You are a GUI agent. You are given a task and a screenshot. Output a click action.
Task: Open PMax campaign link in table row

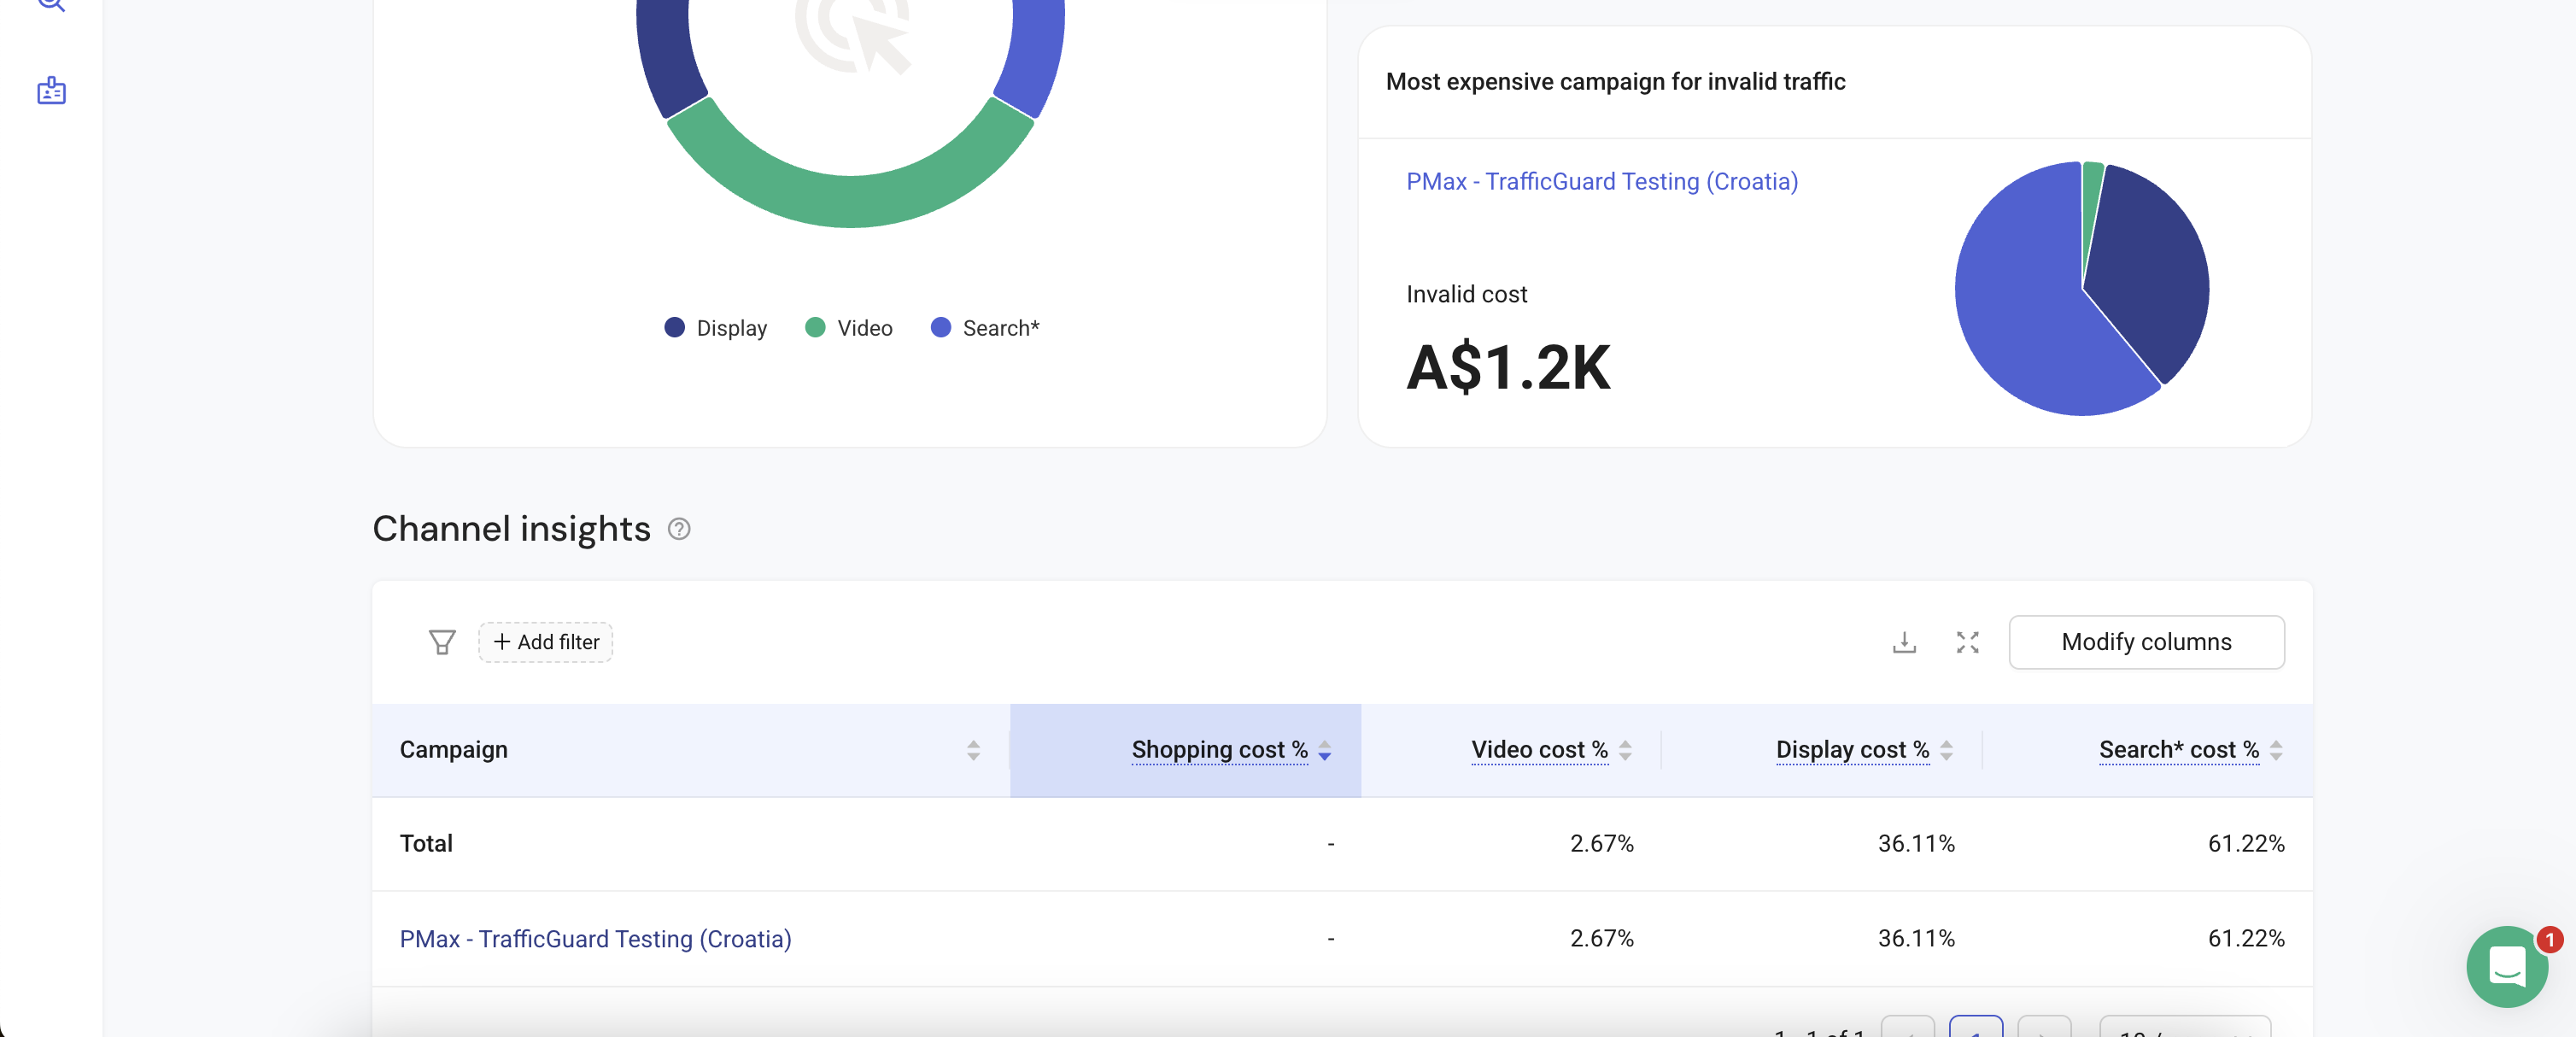(595, 939)
